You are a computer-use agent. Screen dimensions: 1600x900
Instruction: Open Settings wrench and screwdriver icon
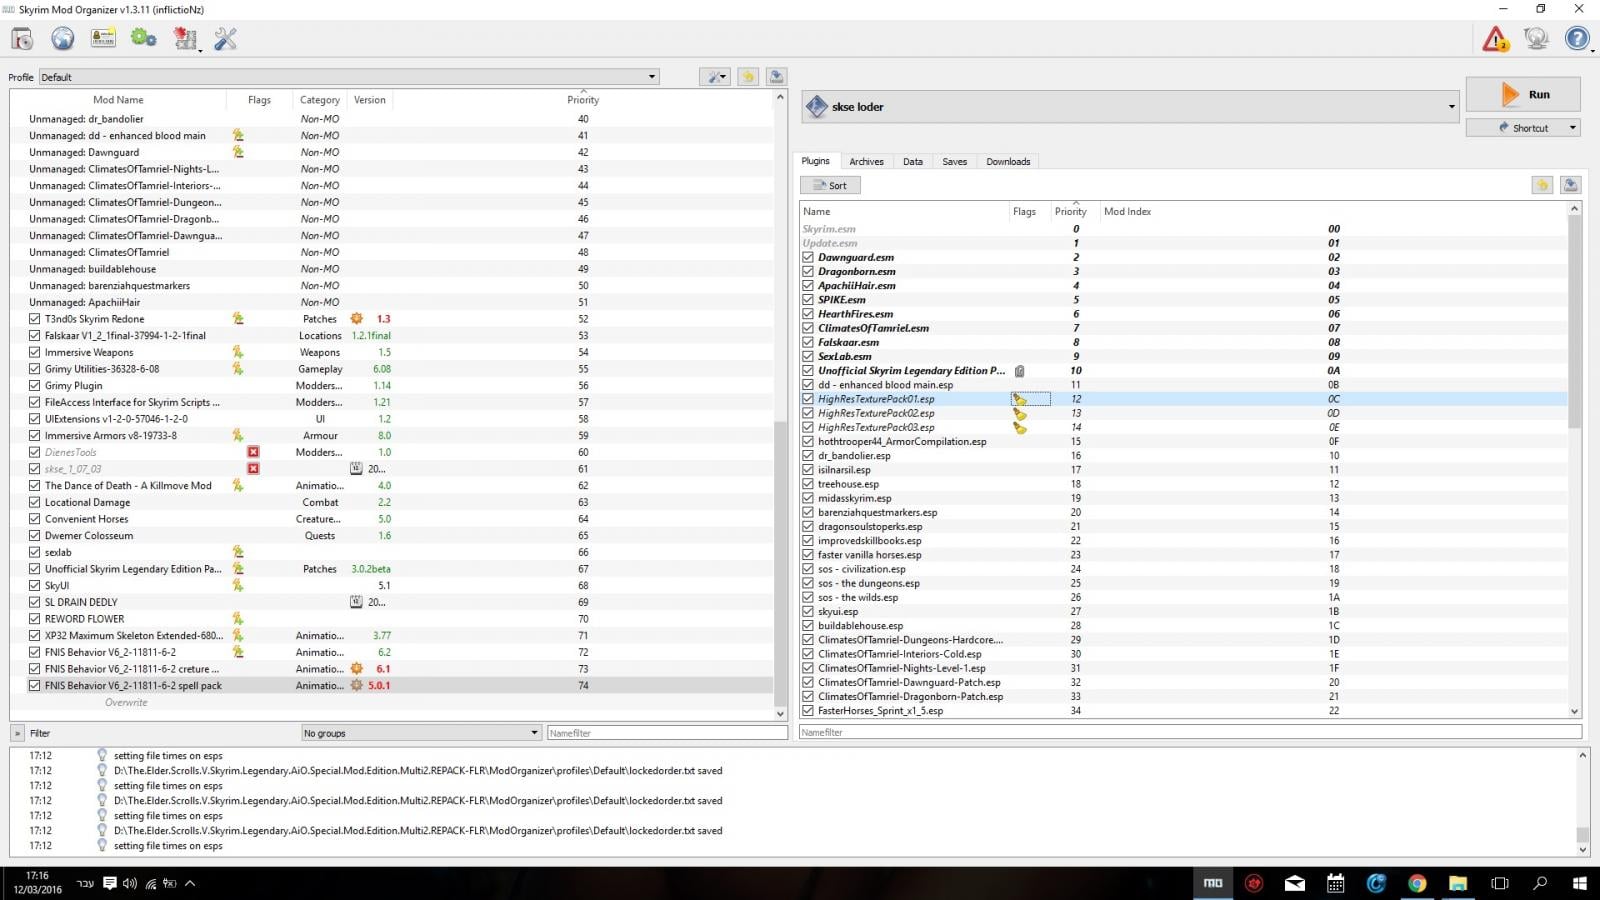226,39
